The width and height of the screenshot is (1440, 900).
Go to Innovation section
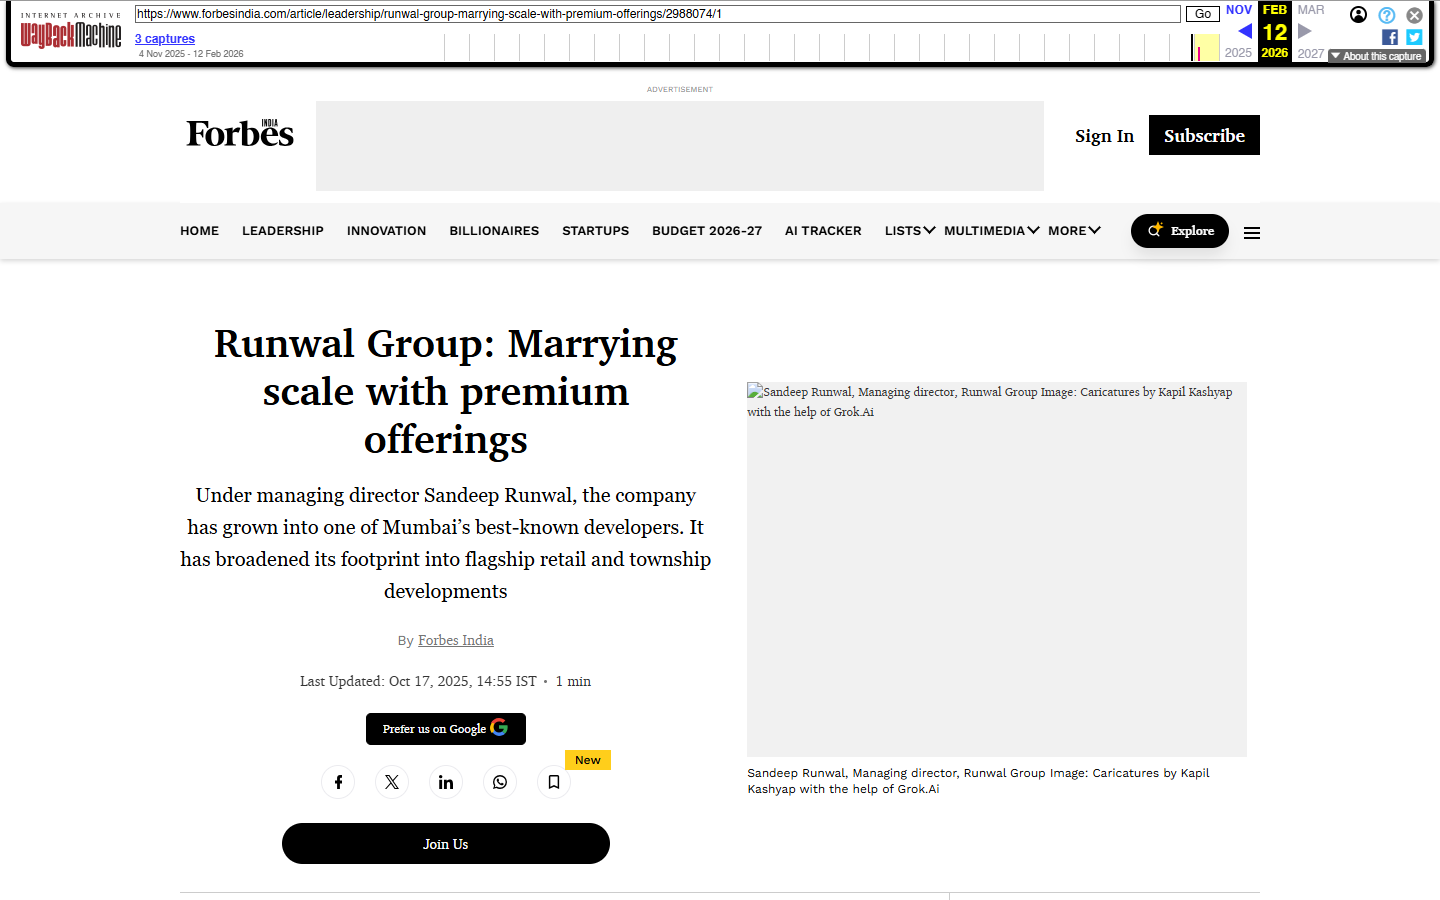386,231
